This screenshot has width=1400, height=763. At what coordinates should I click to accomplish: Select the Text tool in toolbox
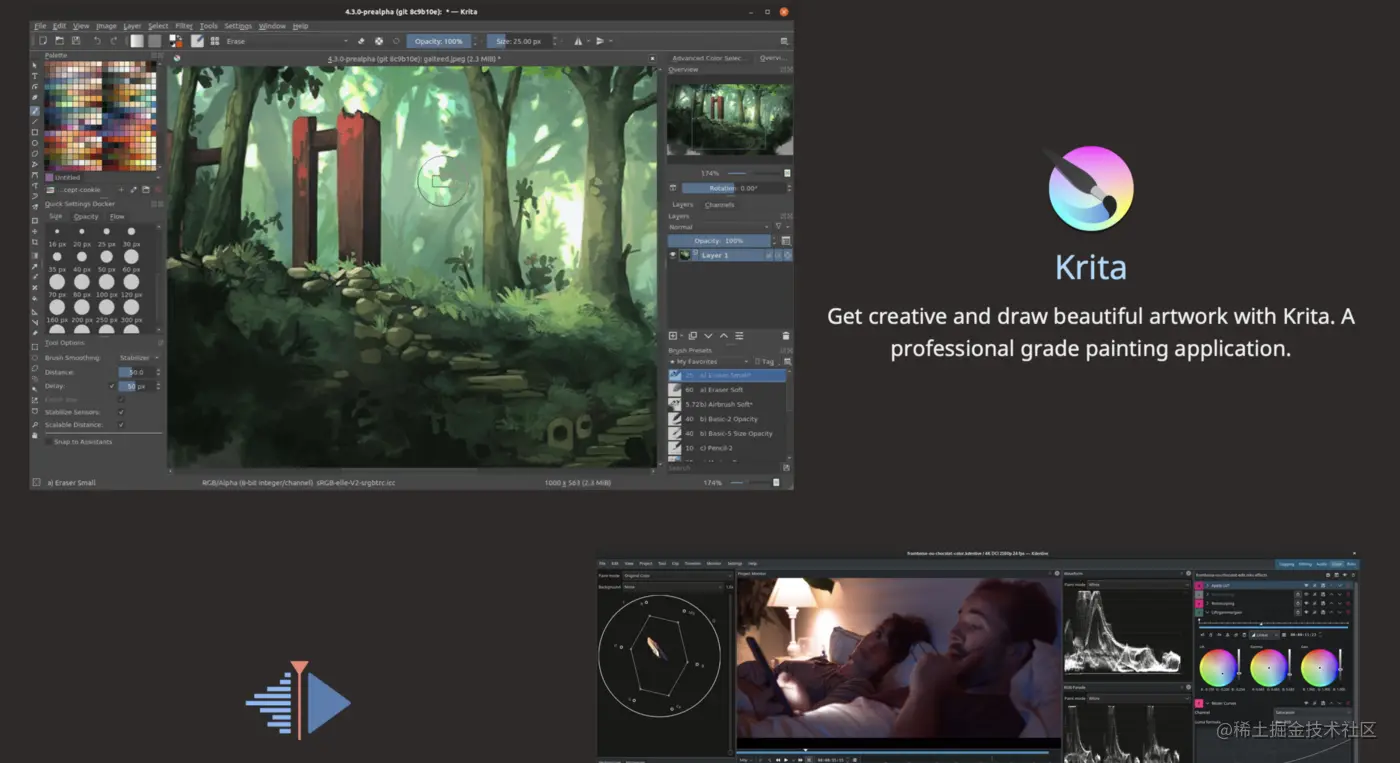35,76
